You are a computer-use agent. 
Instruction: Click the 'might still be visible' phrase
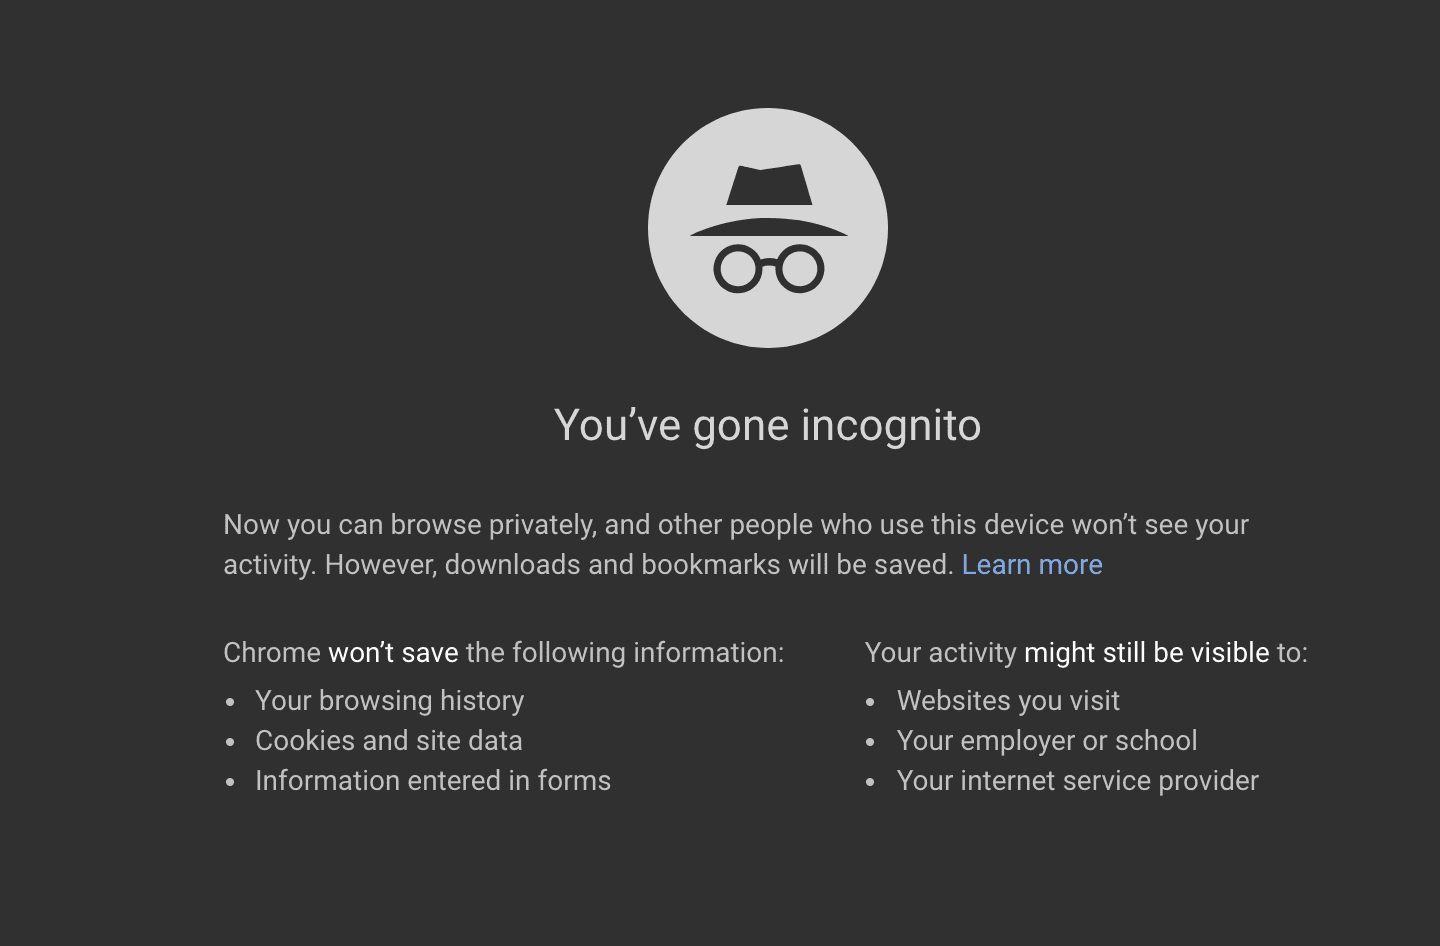point(1145,653)
